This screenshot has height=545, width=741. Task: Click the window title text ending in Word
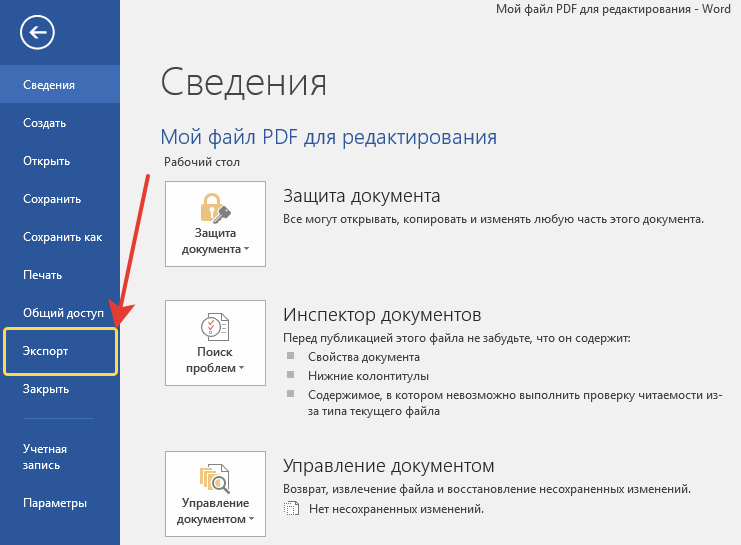pos(613,9)
